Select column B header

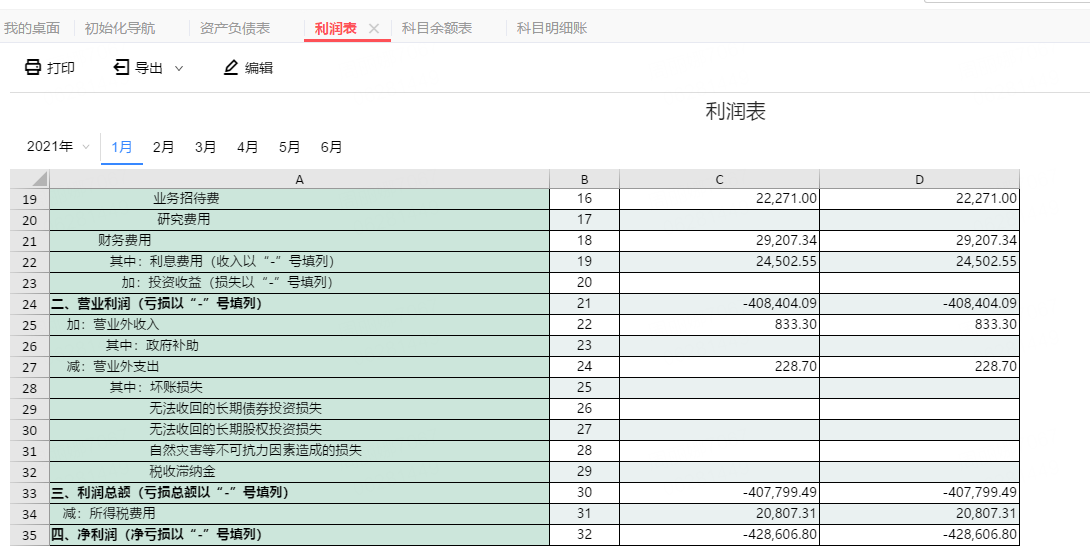[585, 179]
